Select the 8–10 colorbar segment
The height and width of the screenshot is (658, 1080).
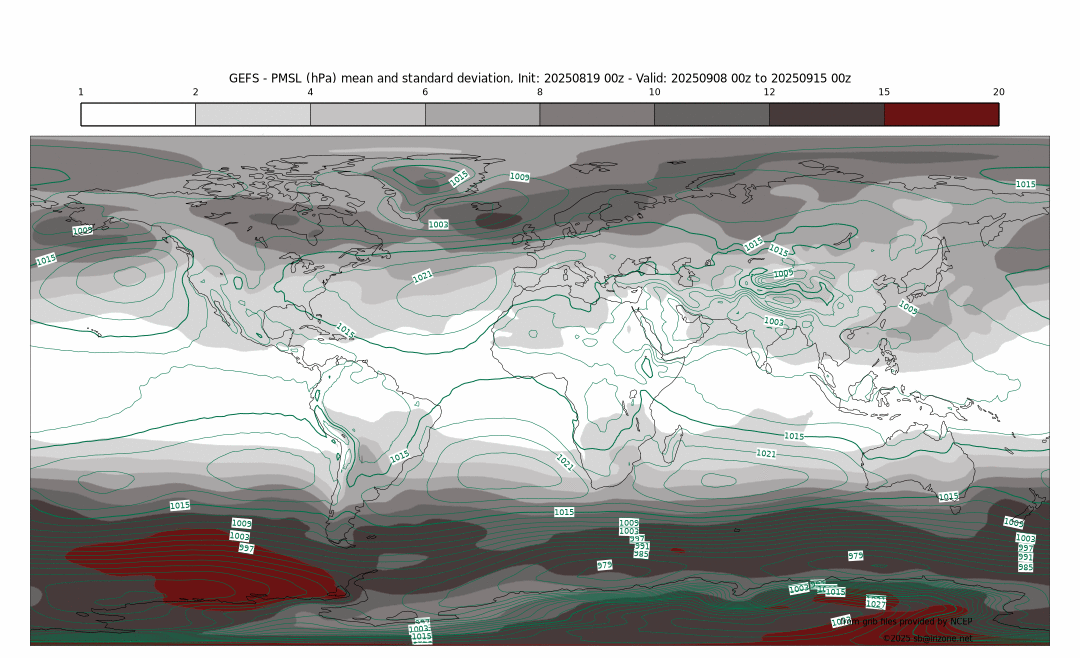pyautogui.click(x=597, y=114)
